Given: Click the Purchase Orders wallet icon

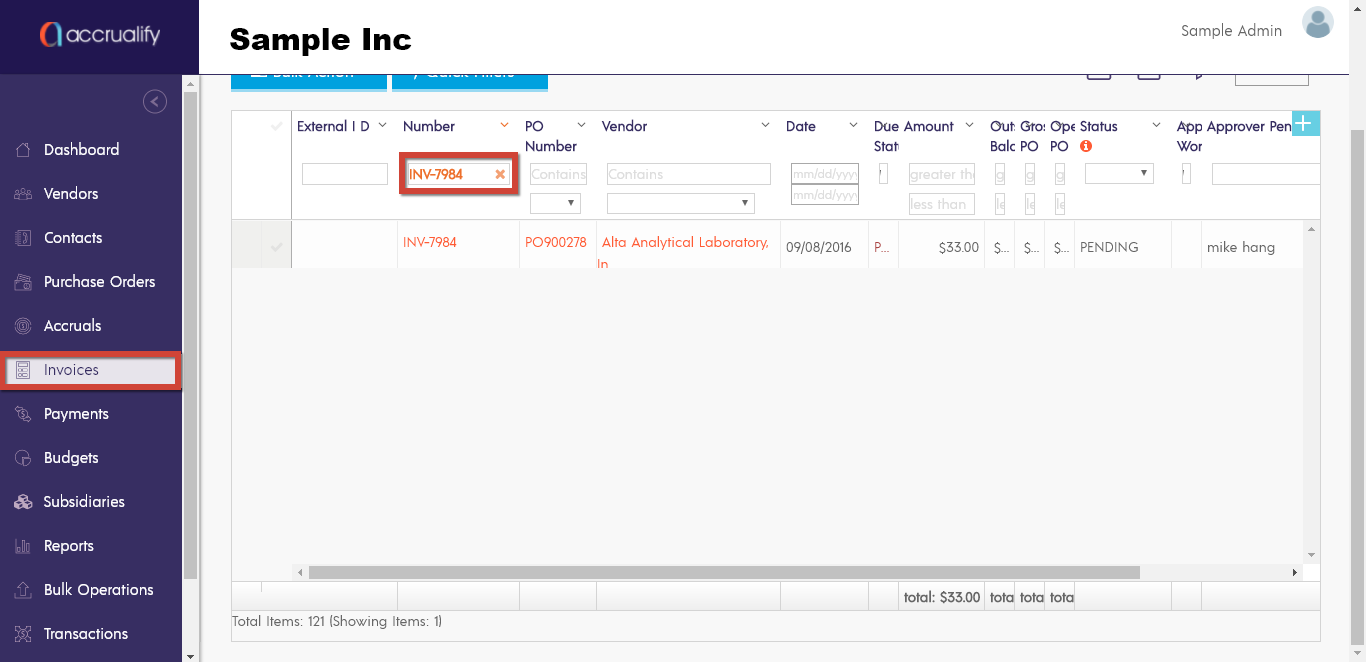Looking at the screenshot, I should [24, 282].
